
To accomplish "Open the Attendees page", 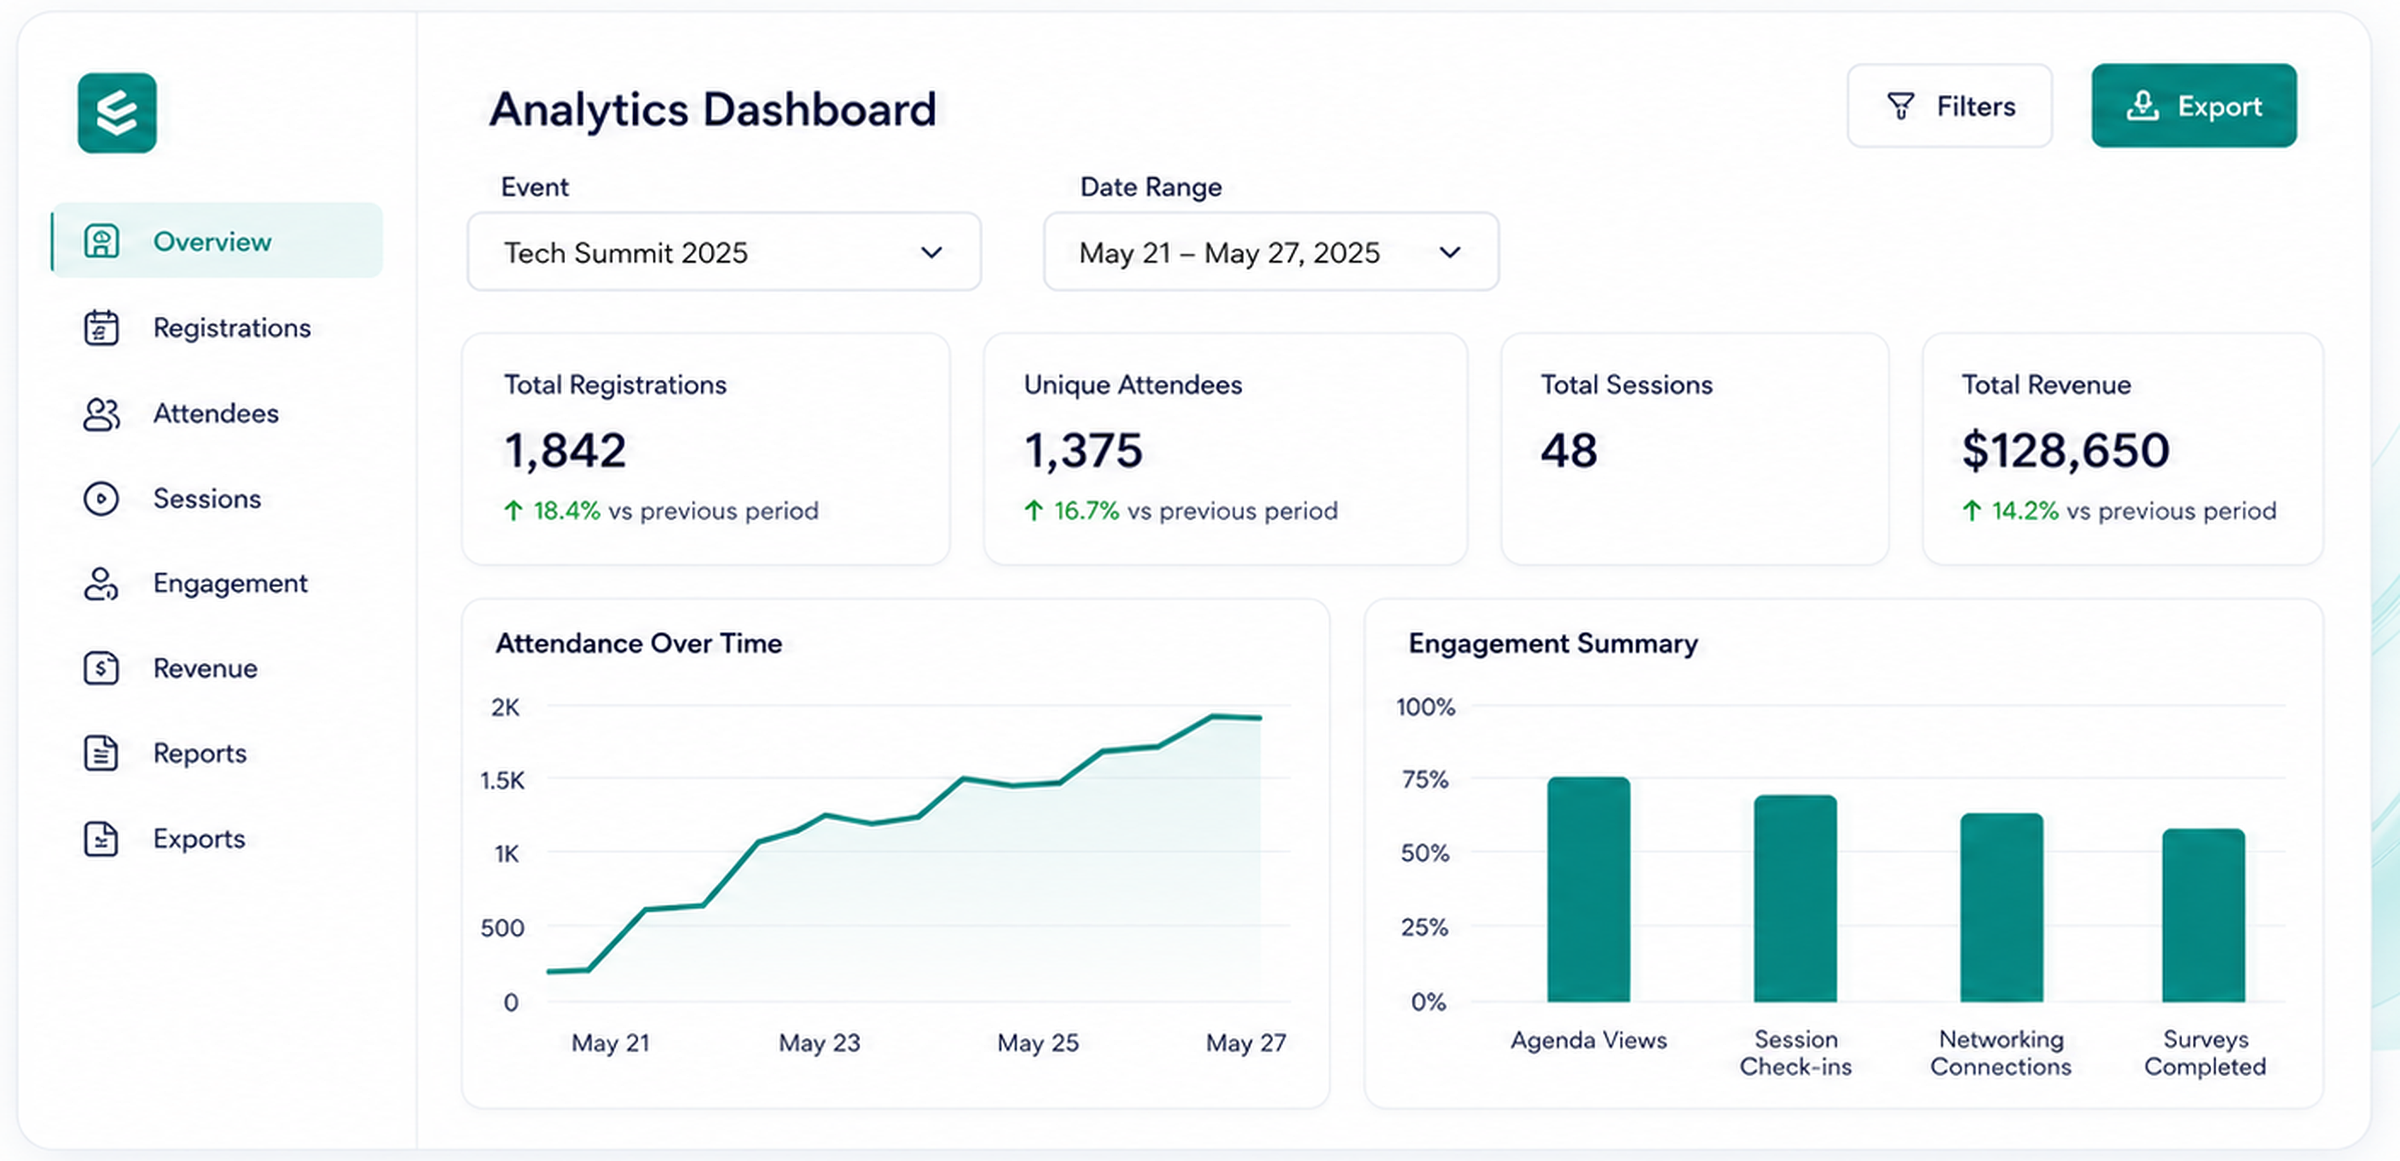I will coord(217,414).
